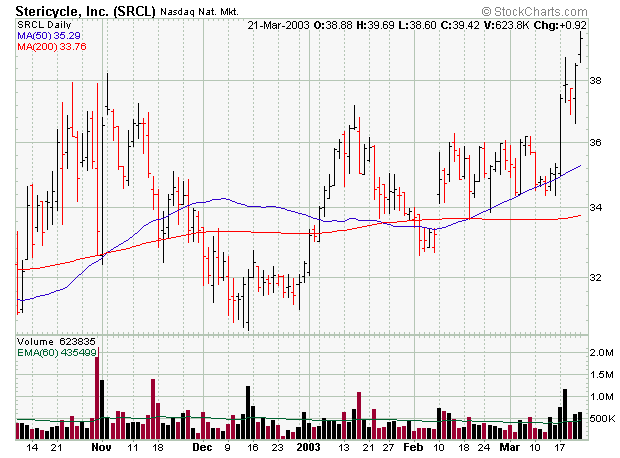Screen dimensions: 620x458
Task: Click the Nasdaq Nat. Mkt. label
Action: pos(199,12)
